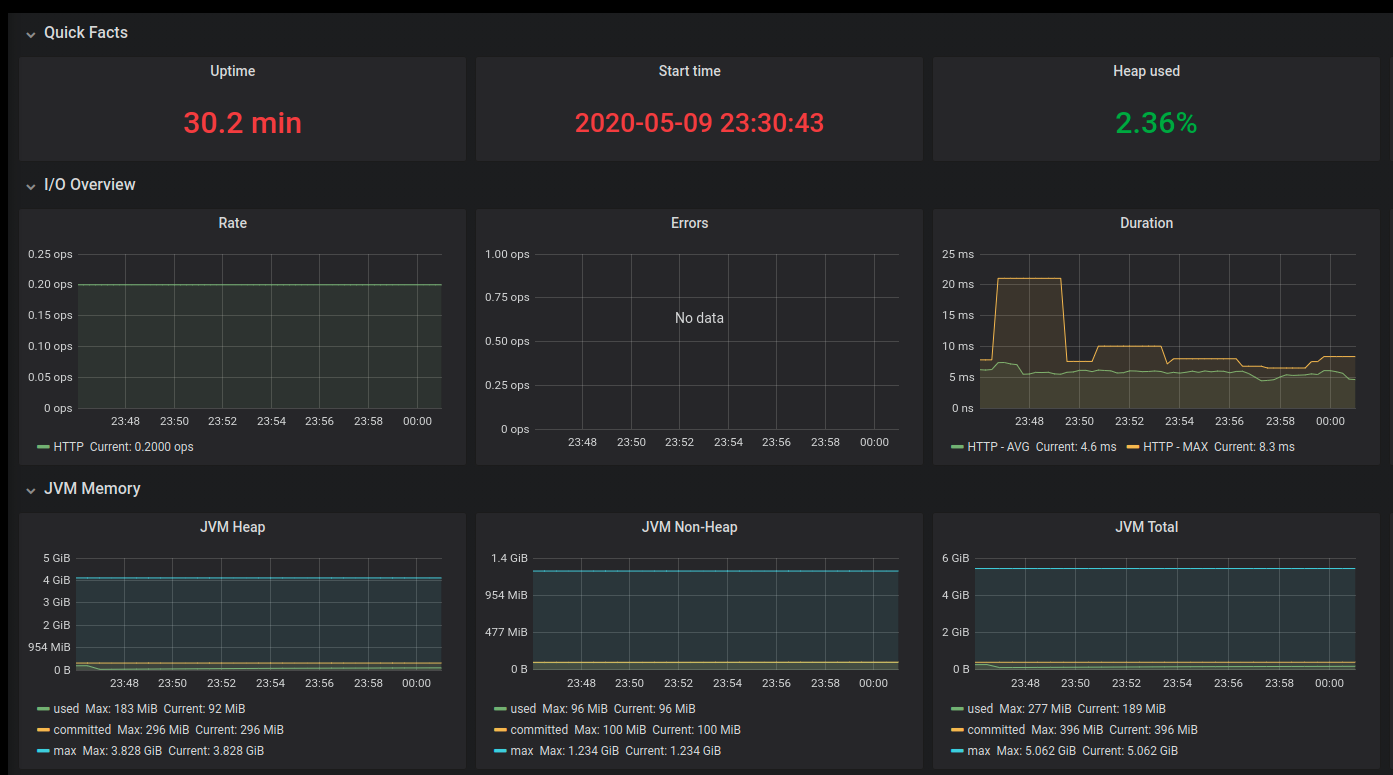Collapse the Quick Facts row chevron
Screen dimensions: 1393x775
(31, 34)
